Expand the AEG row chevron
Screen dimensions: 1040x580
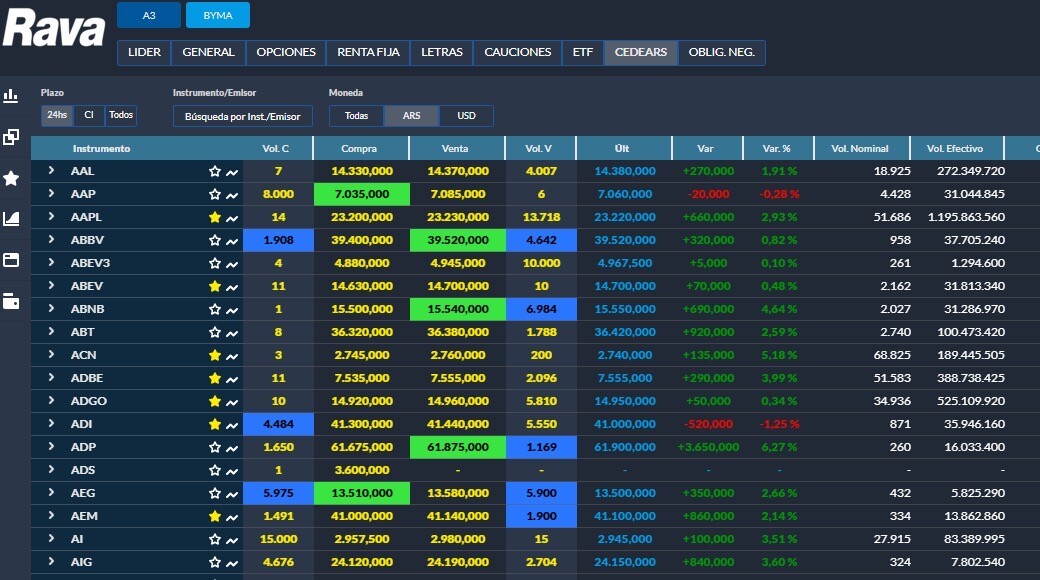(x=51, y=492)
